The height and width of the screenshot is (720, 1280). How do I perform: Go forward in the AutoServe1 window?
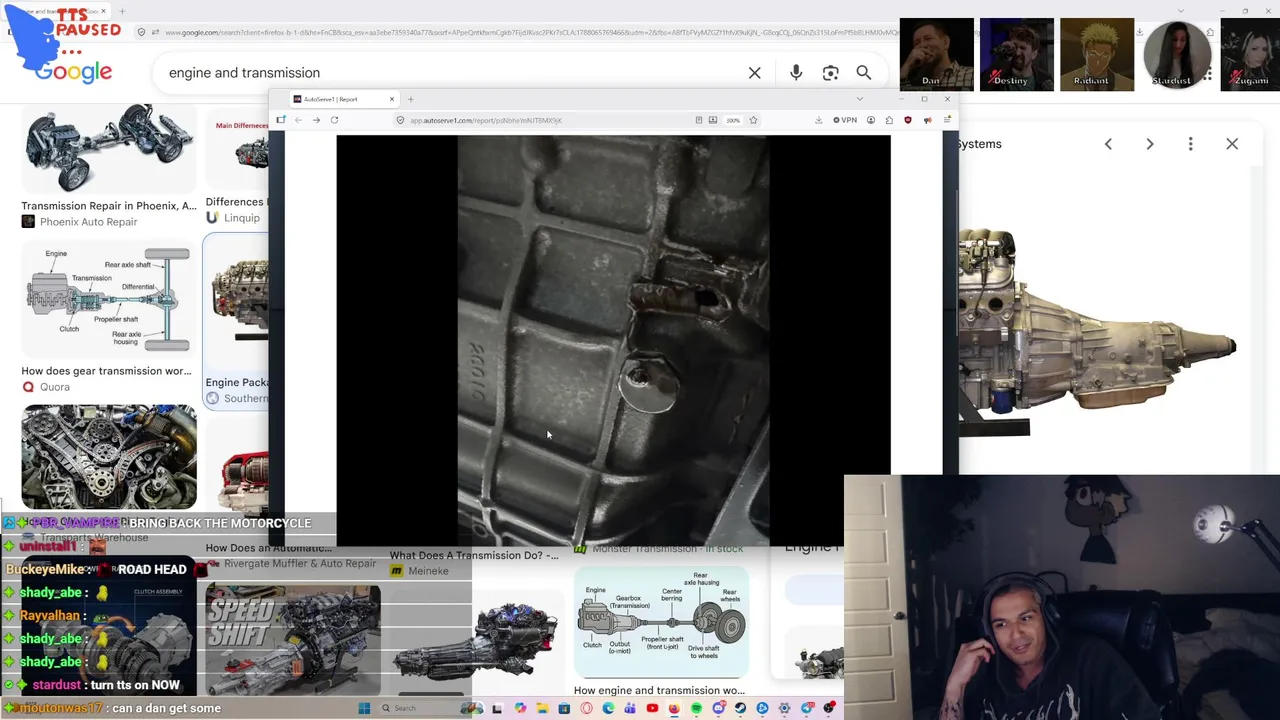pyautogui.click(x=316, y=120)
